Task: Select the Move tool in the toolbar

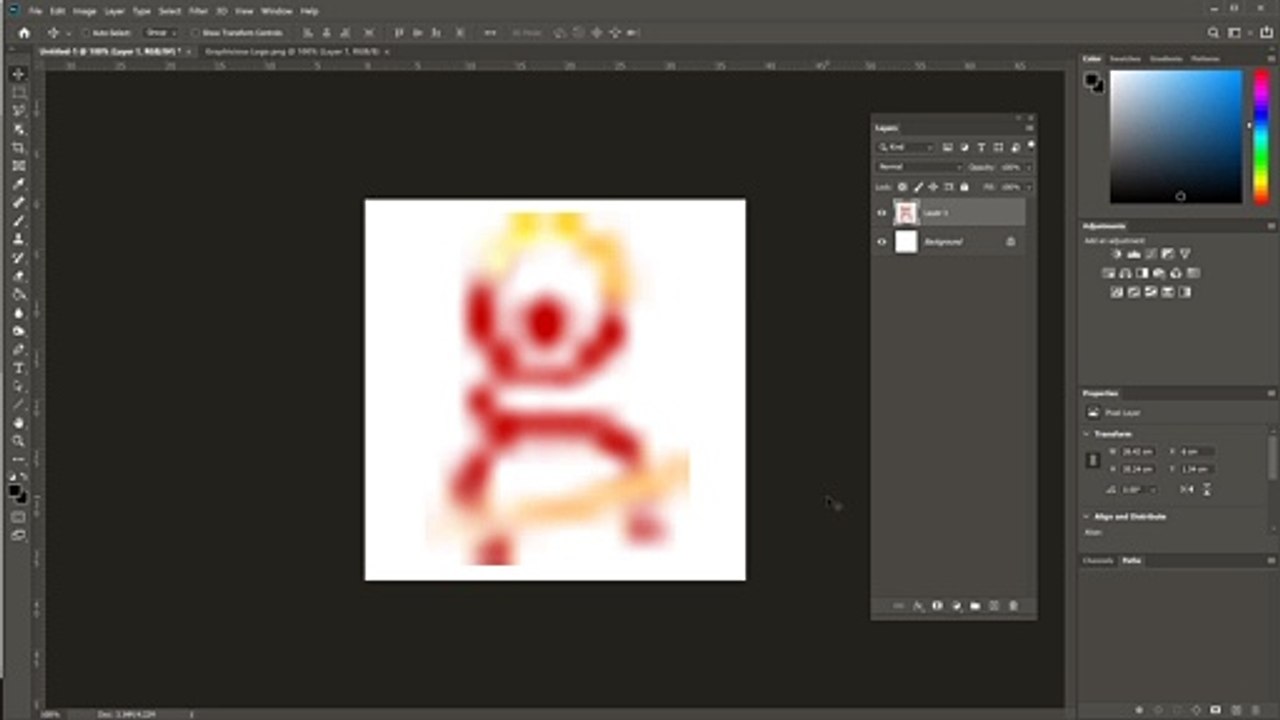Action: [18, 74]
